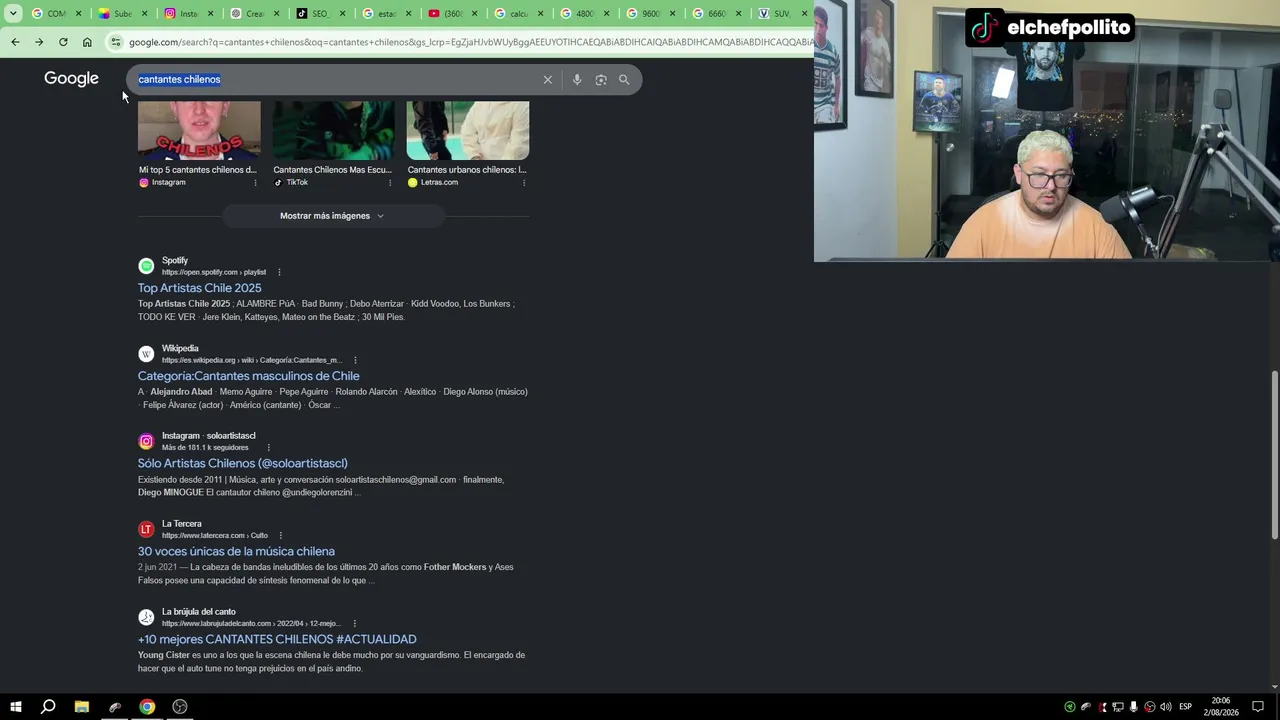The height and width of the screenshot is (720, 1280).
Task: Open options for the Spotify result
Action: click(x=279, y=272)
